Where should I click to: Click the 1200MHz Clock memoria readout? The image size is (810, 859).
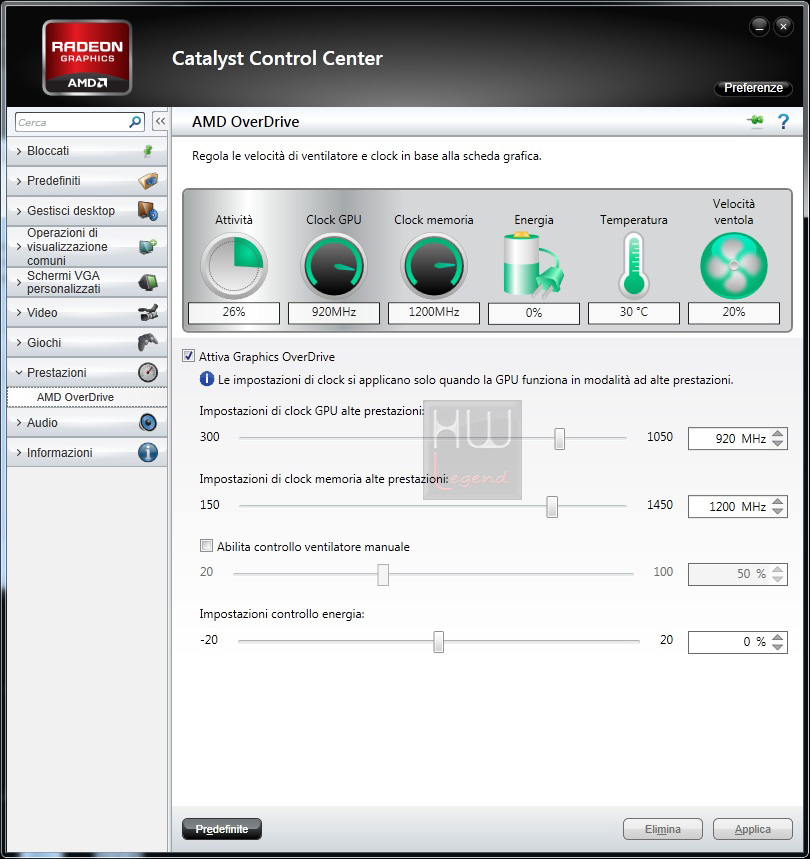pyautogui.click(x=434, y=312)
